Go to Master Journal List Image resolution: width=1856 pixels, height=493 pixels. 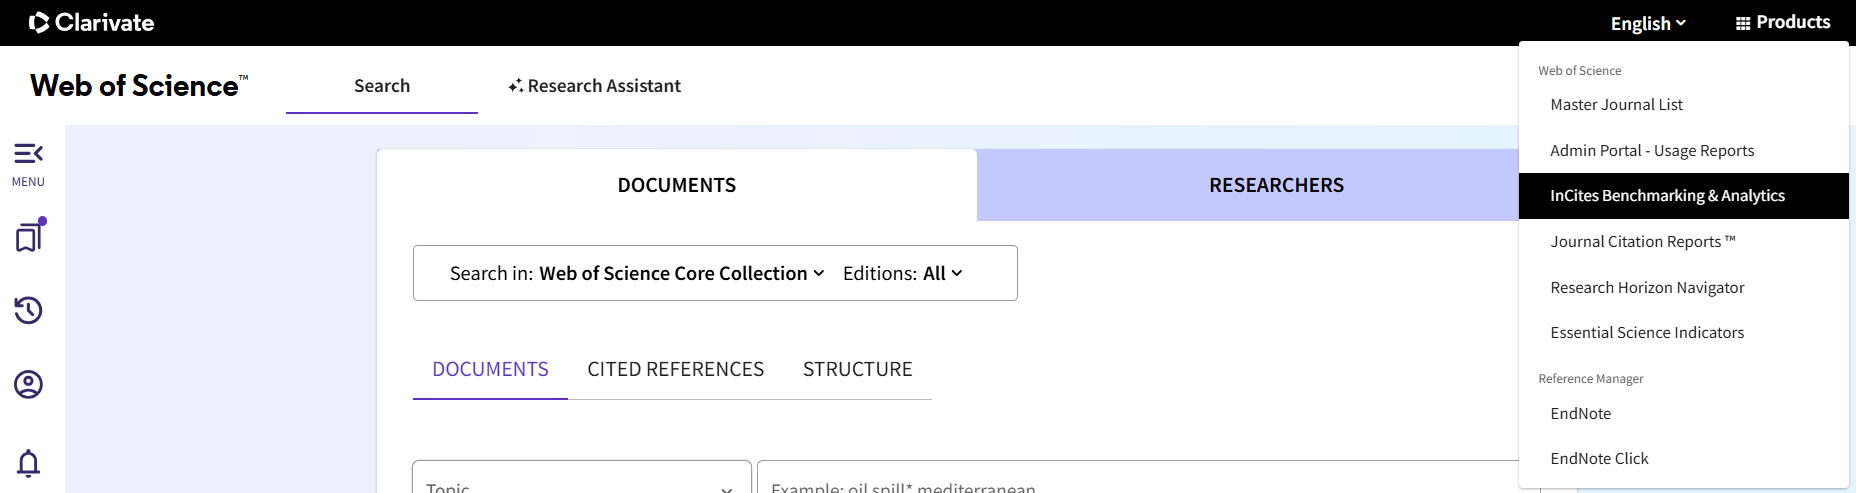coord(1616,105)
